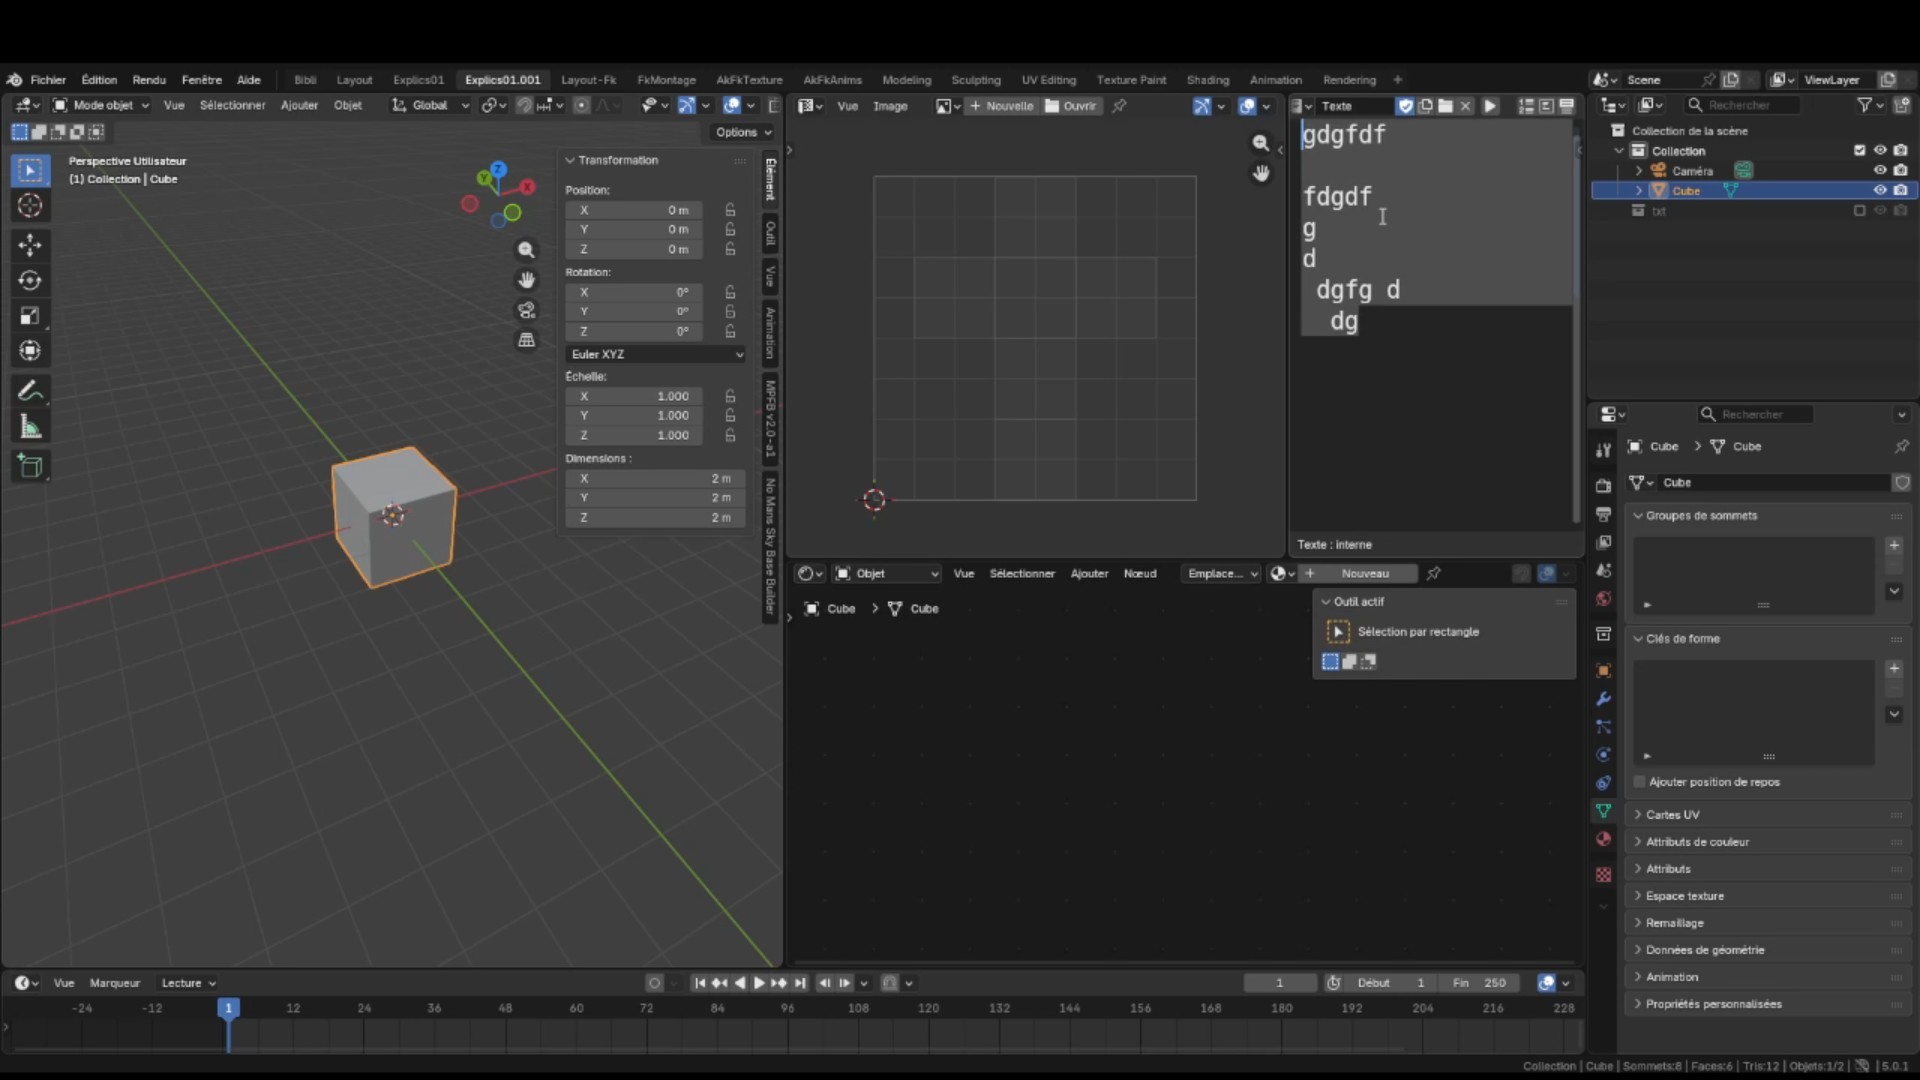Open the Mode objet dropdown

[101, 105]
